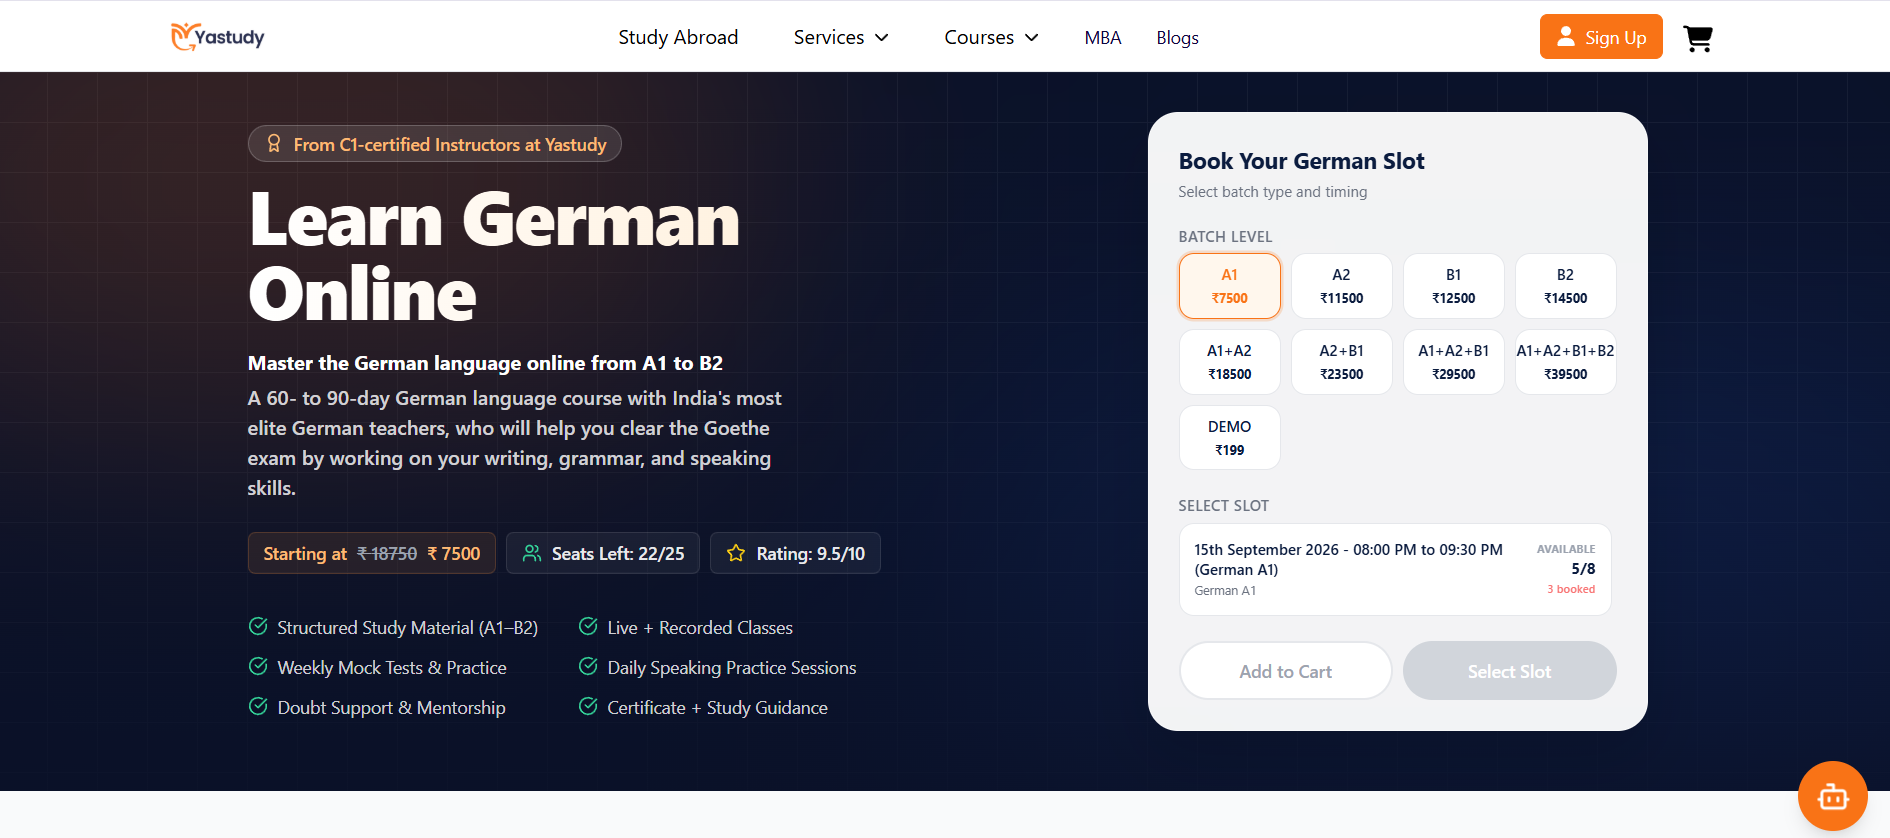Click the Rating: 9.5/10 text

tap(811, 553)
